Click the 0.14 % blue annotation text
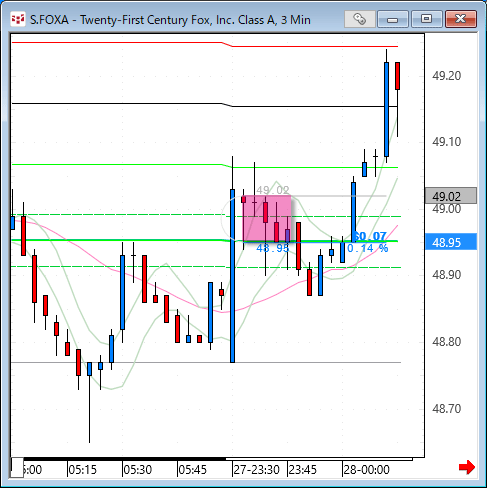Viewport: 487px width, 488px height. point(368,248)
